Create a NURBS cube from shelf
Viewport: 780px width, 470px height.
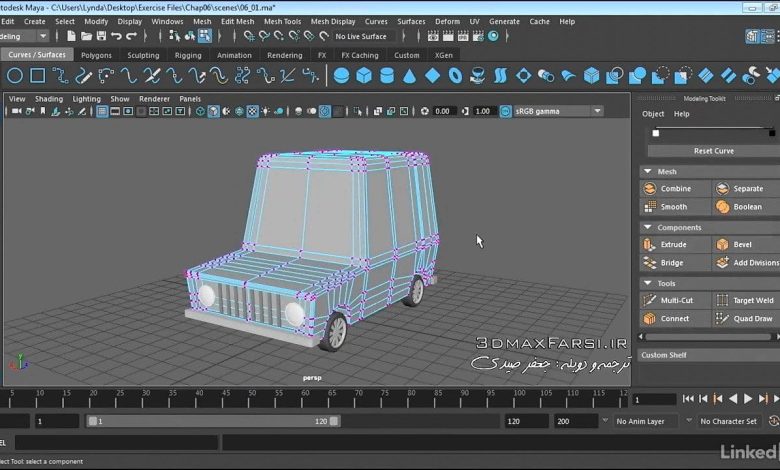click(364, 76)
